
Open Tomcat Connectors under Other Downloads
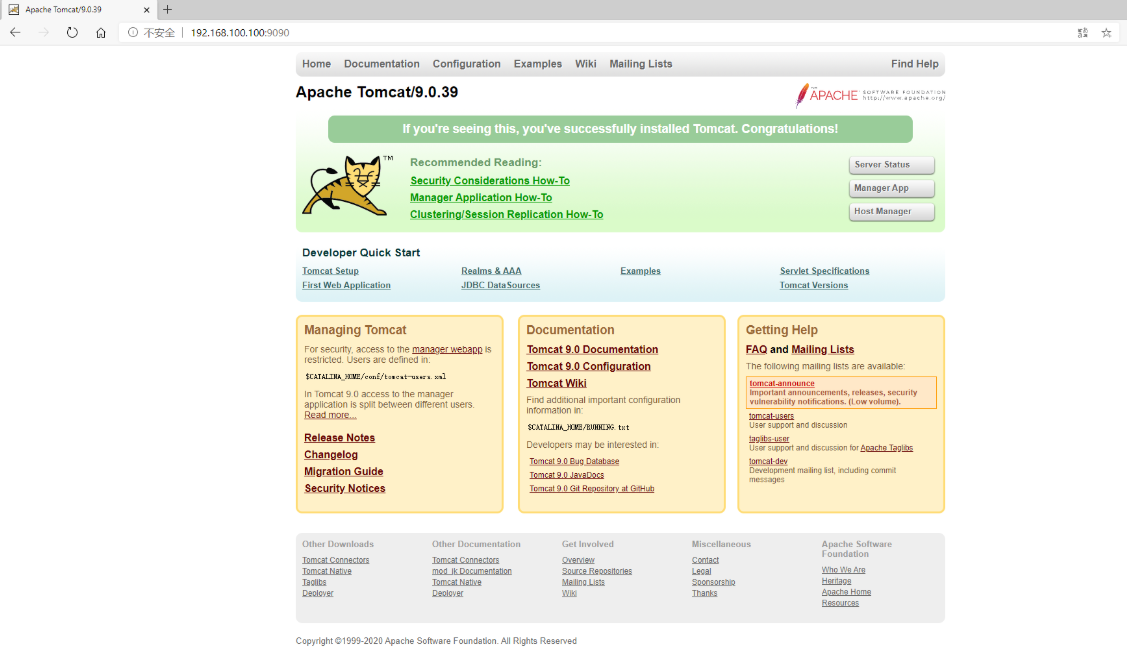pos(336,561)
